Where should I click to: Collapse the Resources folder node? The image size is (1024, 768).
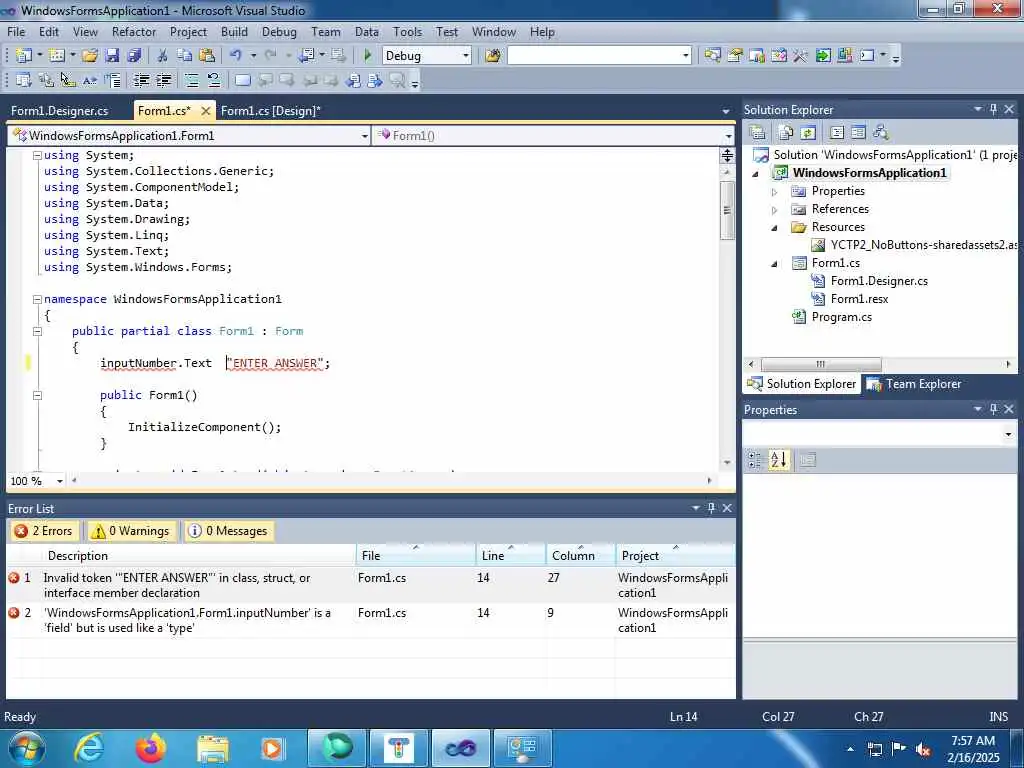coord(775,228)
